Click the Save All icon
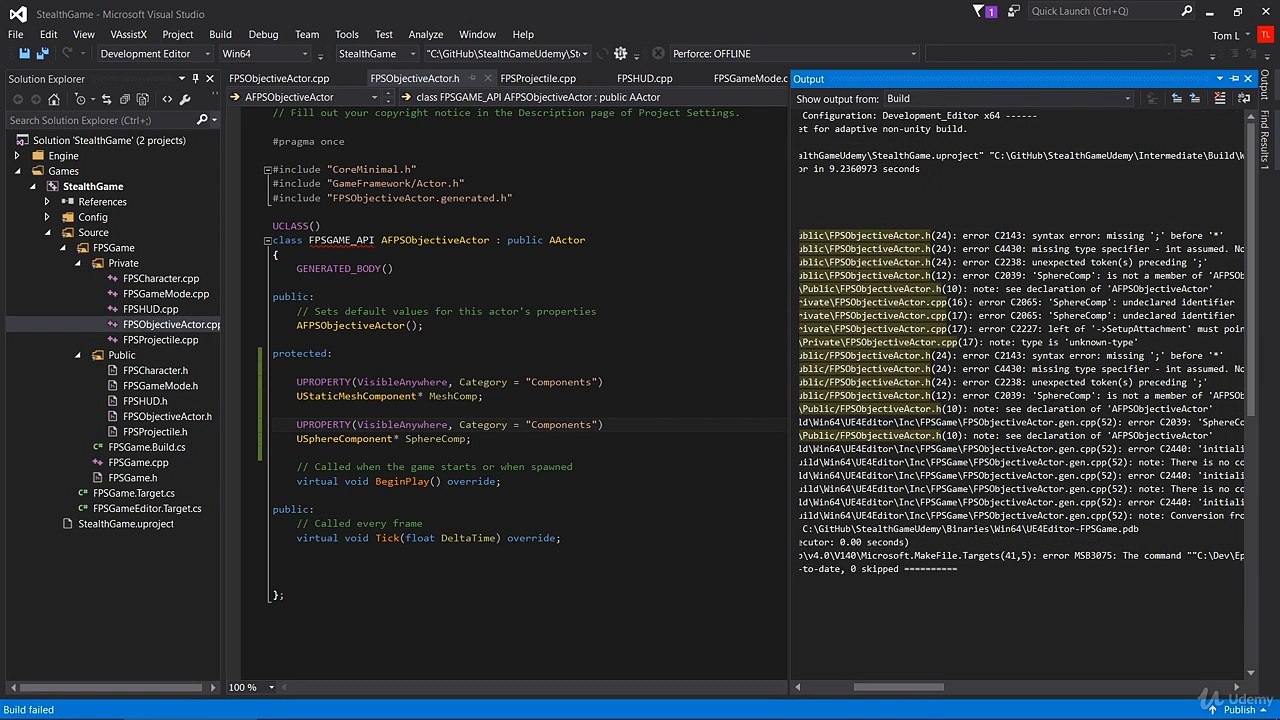The width and height of the screenshot is (1280, 720). 43,54
